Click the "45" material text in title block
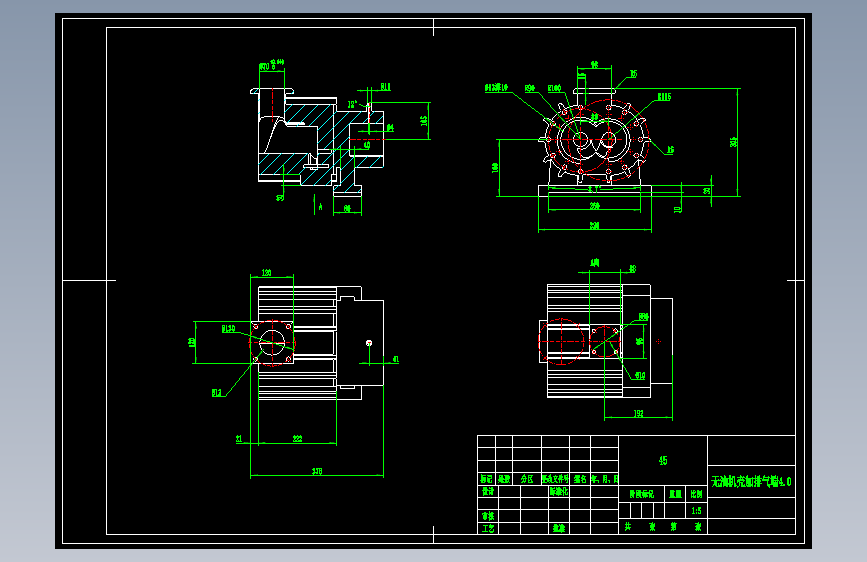This screenshot has width=867, height=562. [663, 460]
